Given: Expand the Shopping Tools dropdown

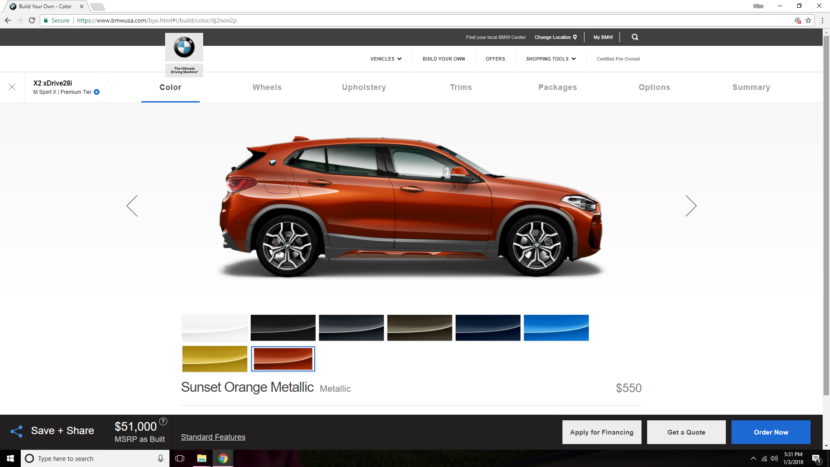Looking at the screenshot, I should coord(551,59).
